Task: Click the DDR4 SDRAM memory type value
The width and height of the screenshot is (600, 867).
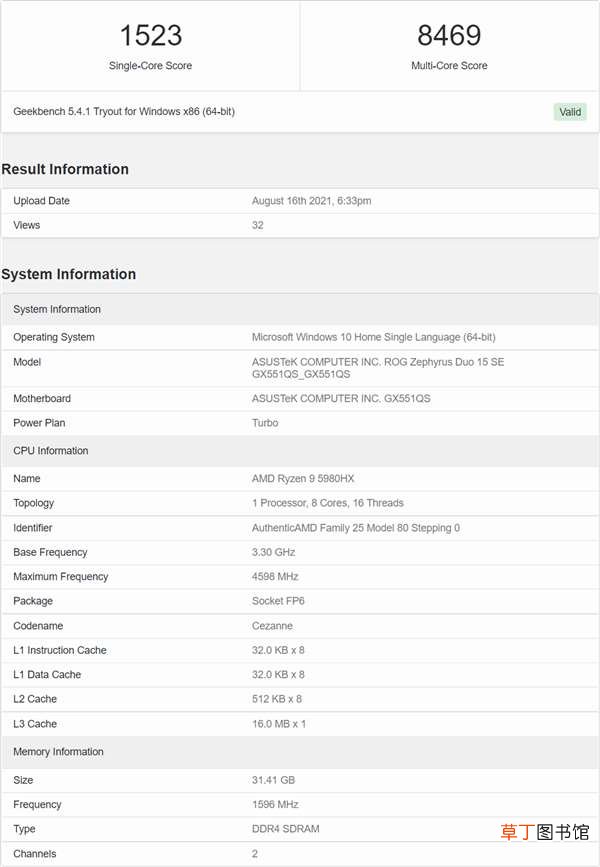Action: click(285, 829)
